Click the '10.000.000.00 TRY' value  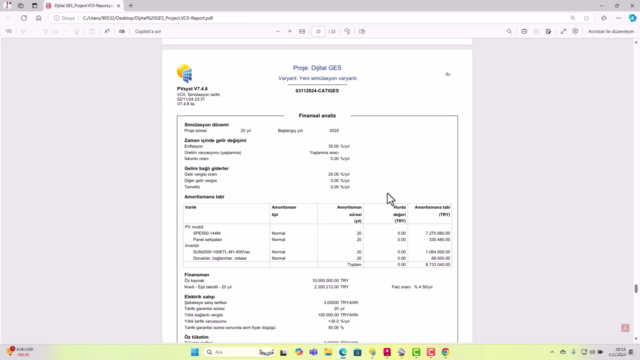pos(330,281)
